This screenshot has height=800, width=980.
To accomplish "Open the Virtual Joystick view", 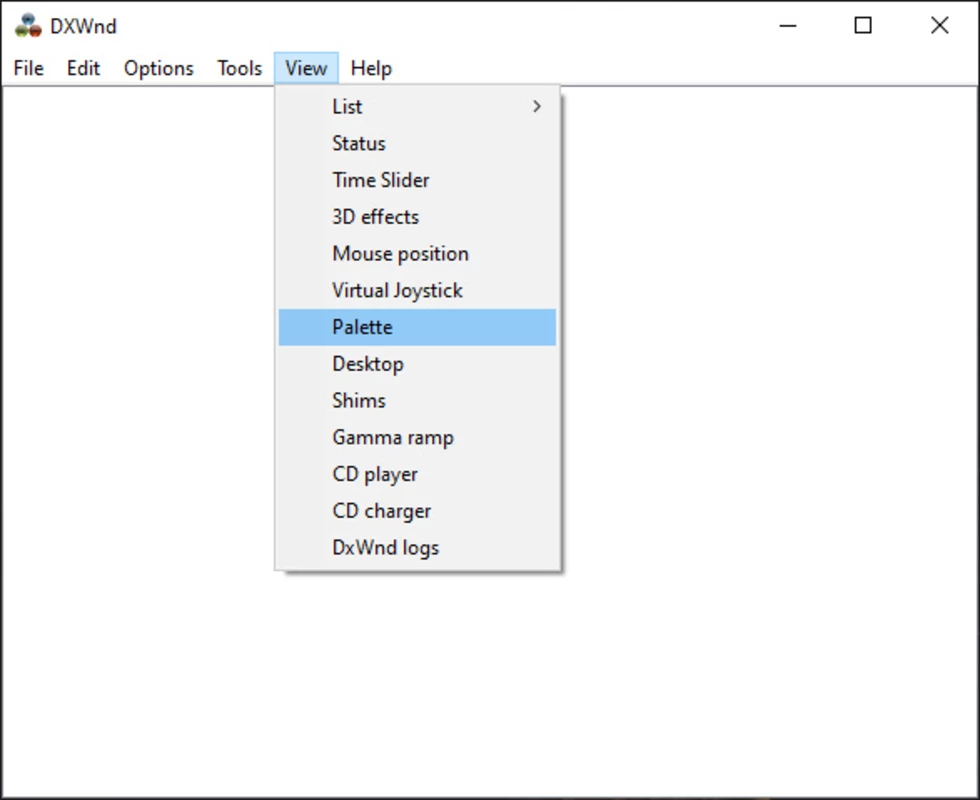I will click(417, 291).
